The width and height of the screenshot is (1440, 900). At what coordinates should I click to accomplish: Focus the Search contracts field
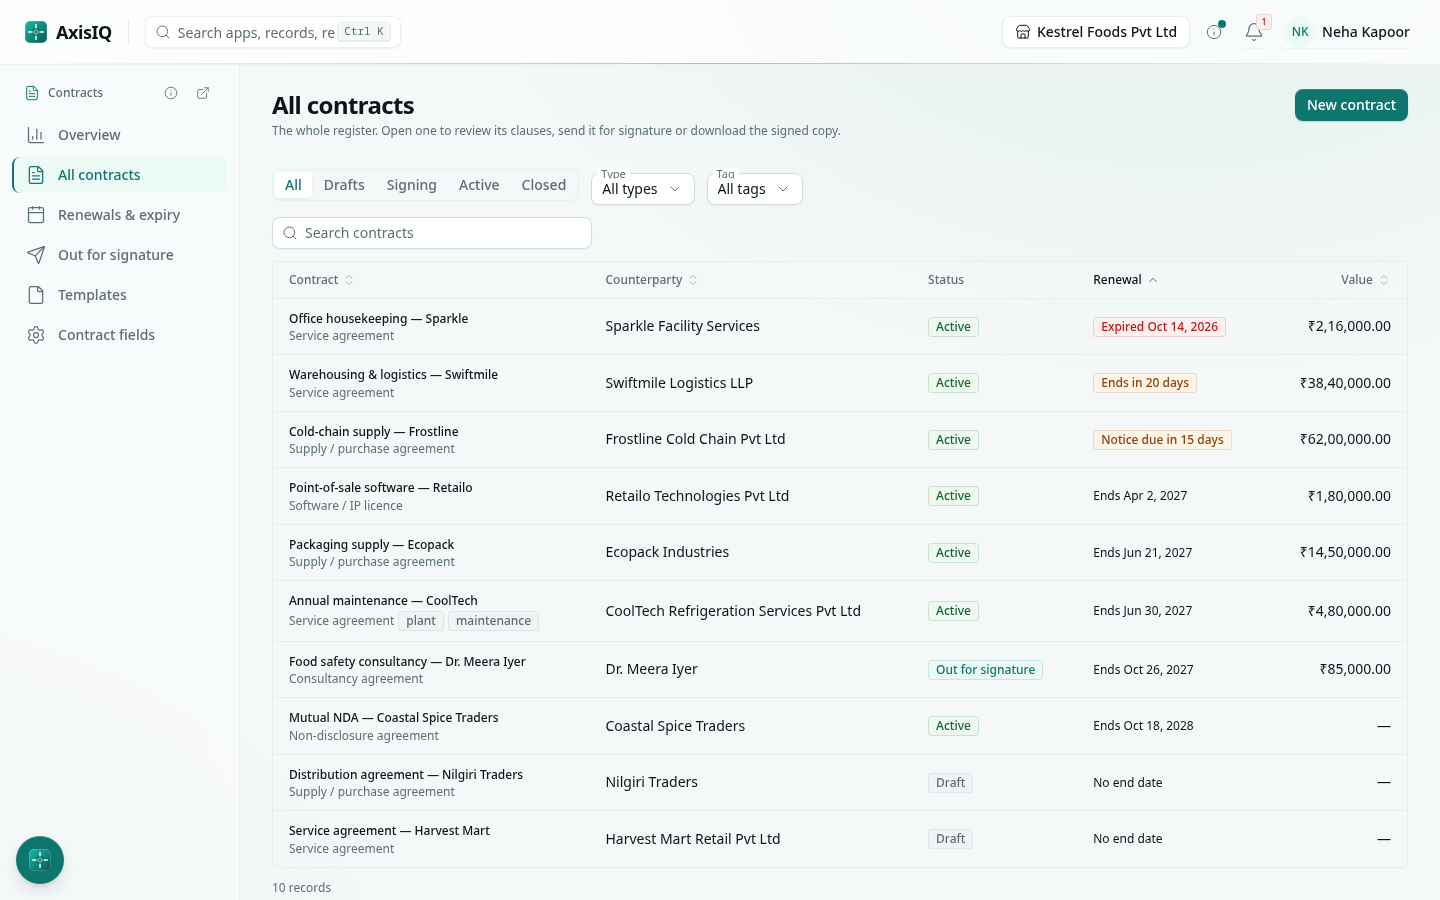[432, 233]
